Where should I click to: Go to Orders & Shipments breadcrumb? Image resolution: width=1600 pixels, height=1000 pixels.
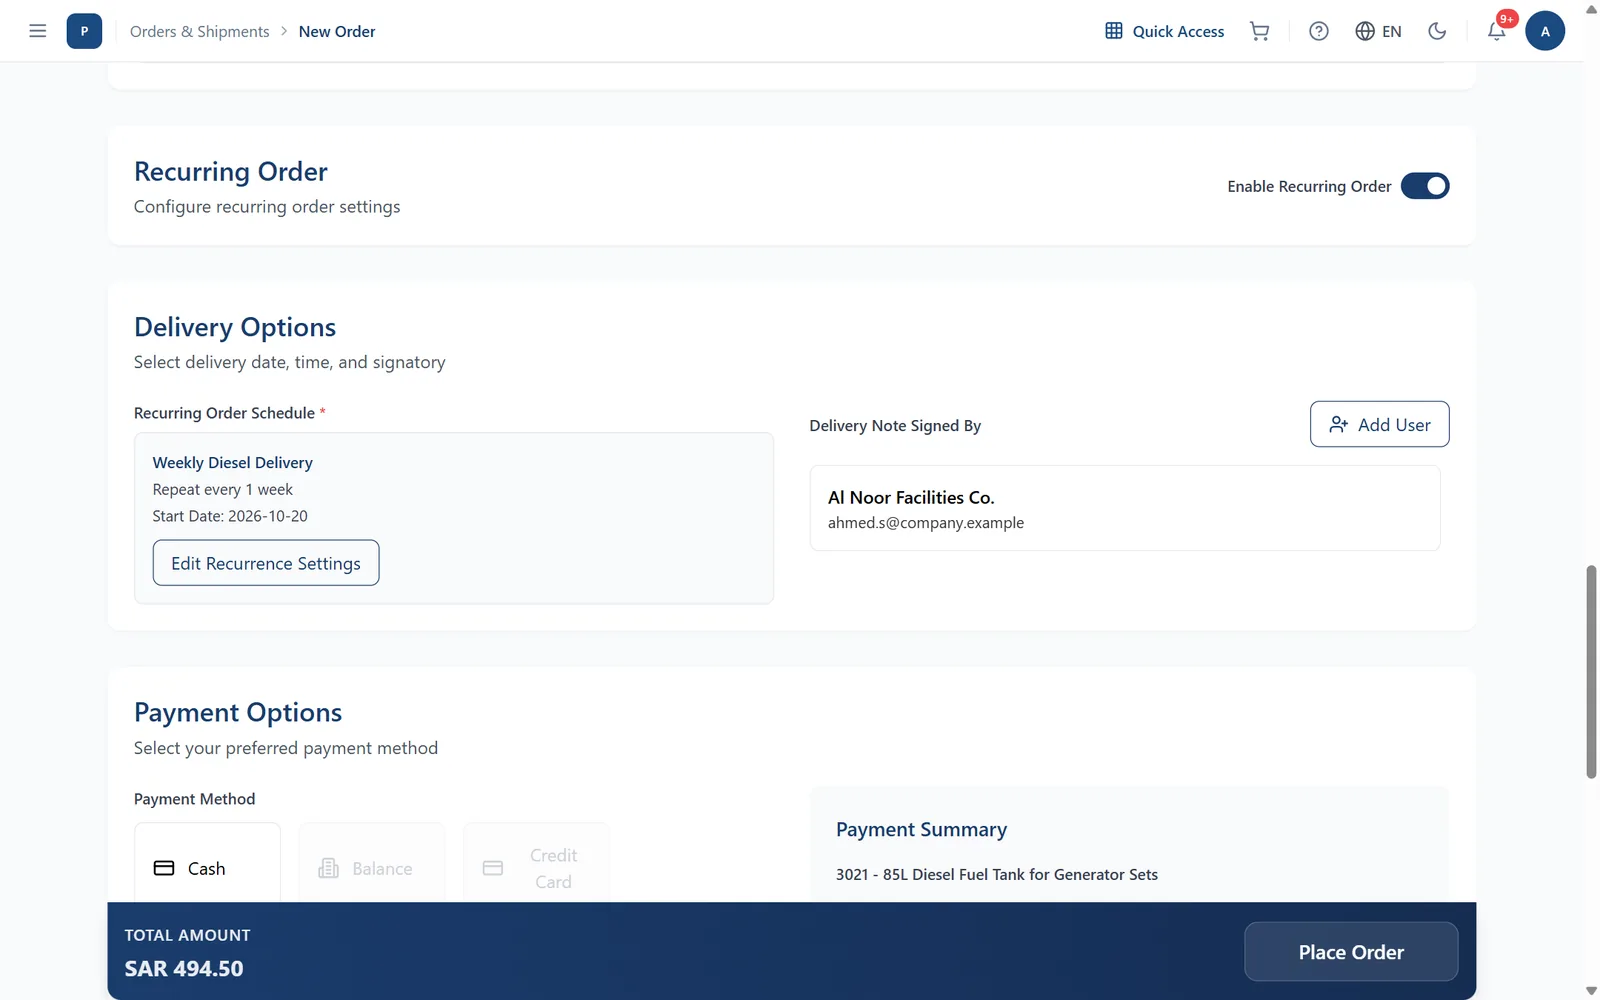pos(200,31)
